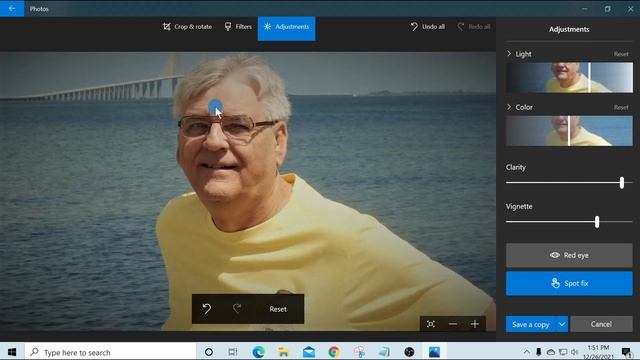This screenshot has width=640, height=360.
Task: Open Task View from the taskbar
Action: (x=233, y=352)
